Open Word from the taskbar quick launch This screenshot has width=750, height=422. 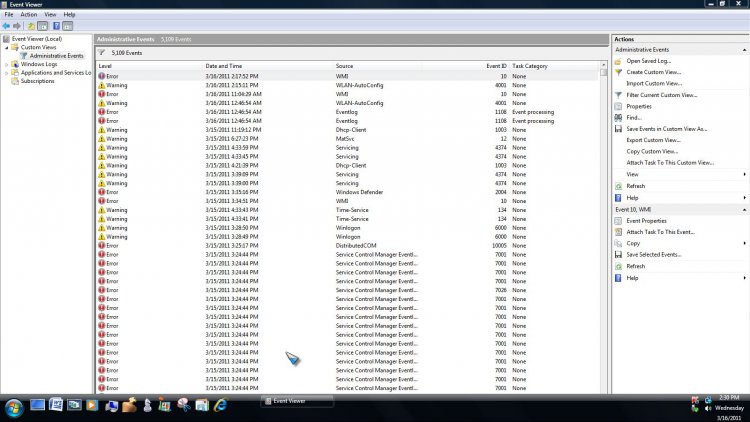click(56, 405)
